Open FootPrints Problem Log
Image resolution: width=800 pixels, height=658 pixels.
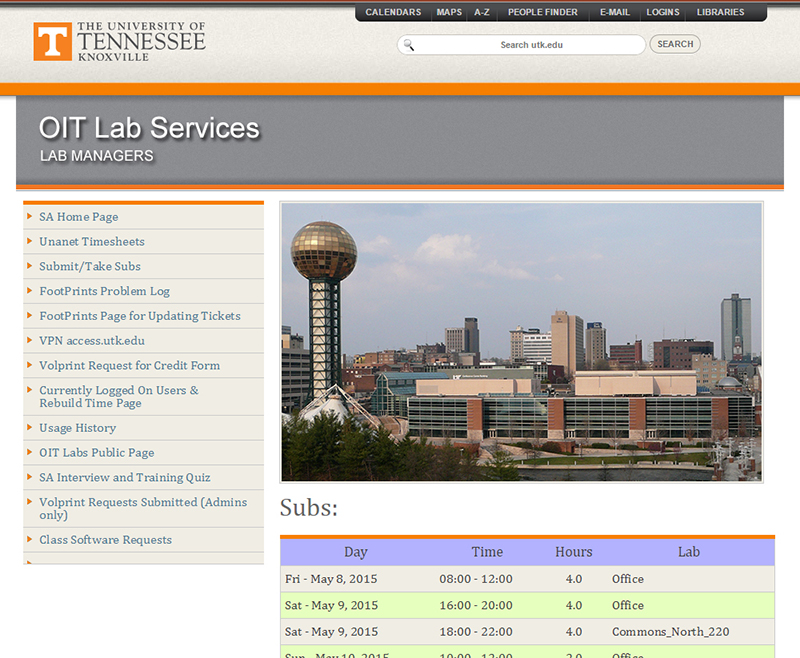click(x=105, y=292)
